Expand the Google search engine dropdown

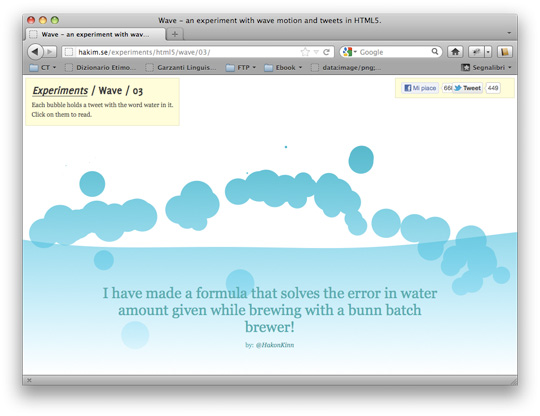click(x=350, y=52)
